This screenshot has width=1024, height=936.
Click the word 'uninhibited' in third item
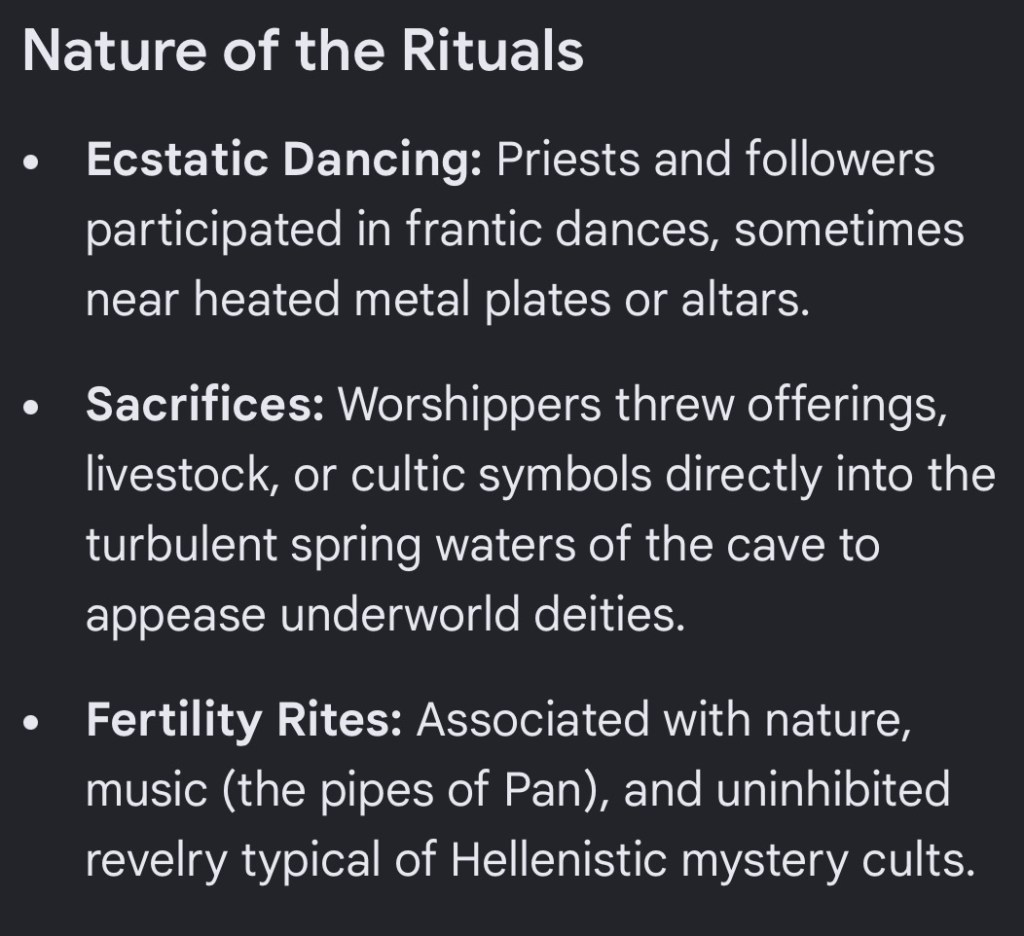click(833, 789)
